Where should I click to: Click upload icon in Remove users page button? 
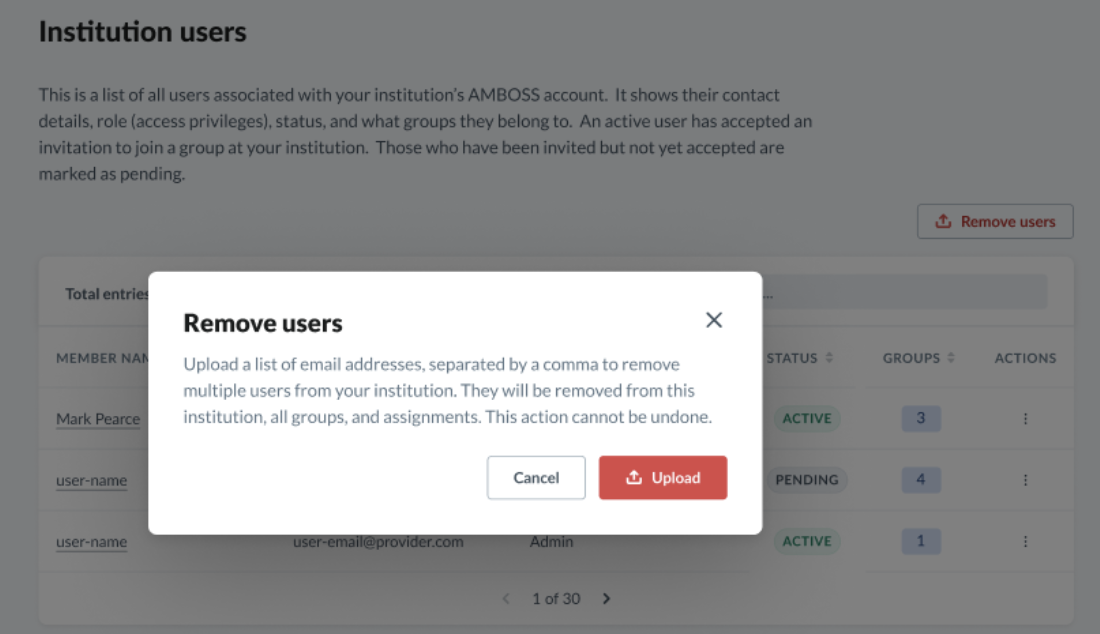click(x=944, y=221)
